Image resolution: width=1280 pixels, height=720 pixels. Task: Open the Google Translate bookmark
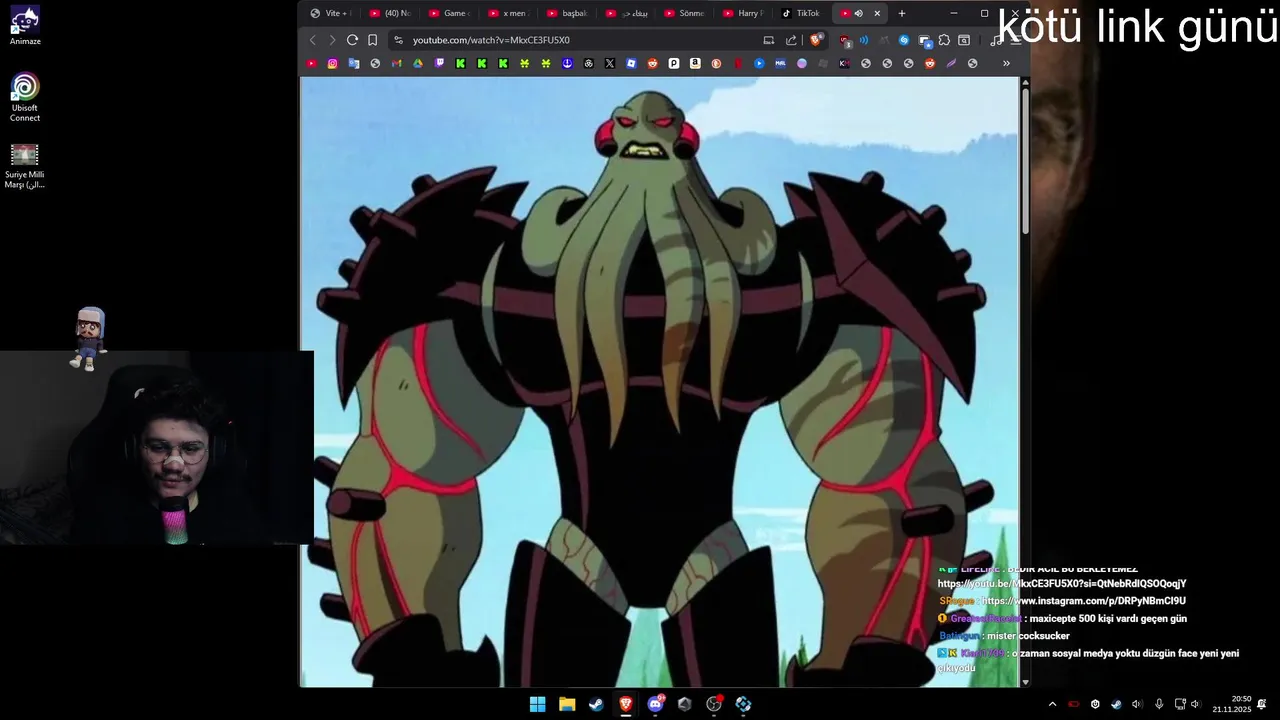coord(354,63)
